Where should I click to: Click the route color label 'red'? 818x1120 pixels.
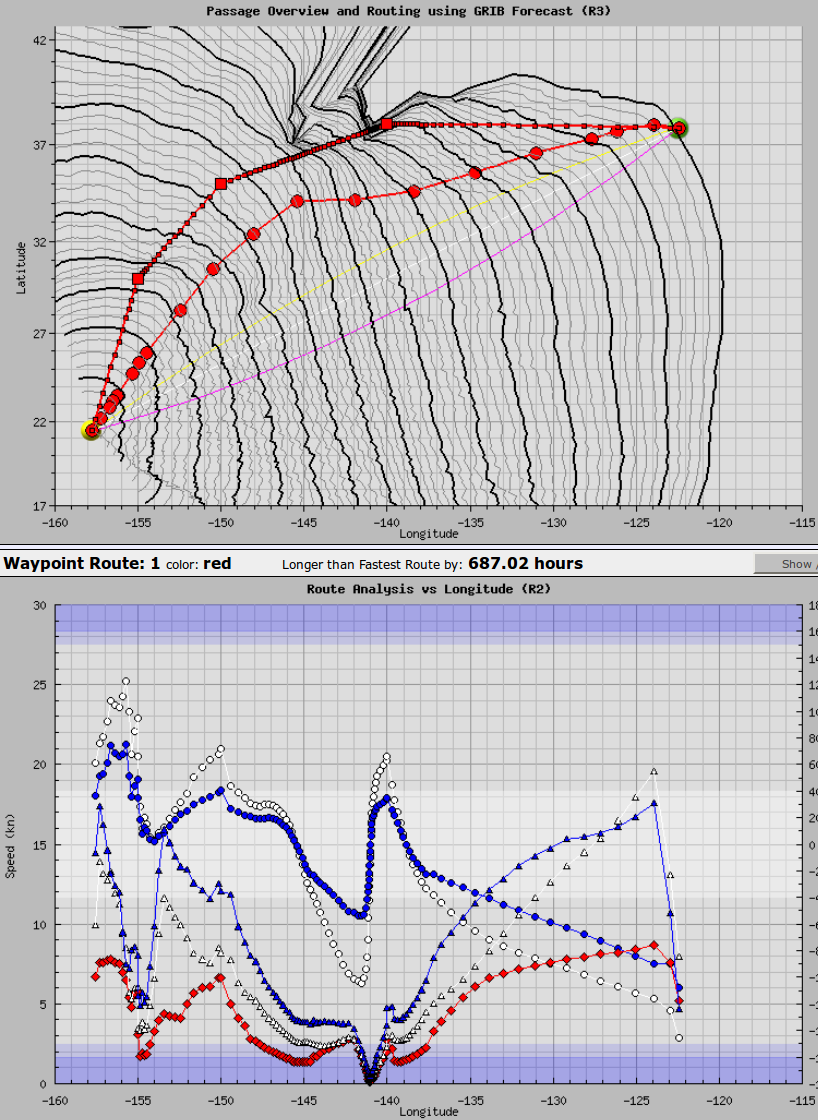[217, 564]
